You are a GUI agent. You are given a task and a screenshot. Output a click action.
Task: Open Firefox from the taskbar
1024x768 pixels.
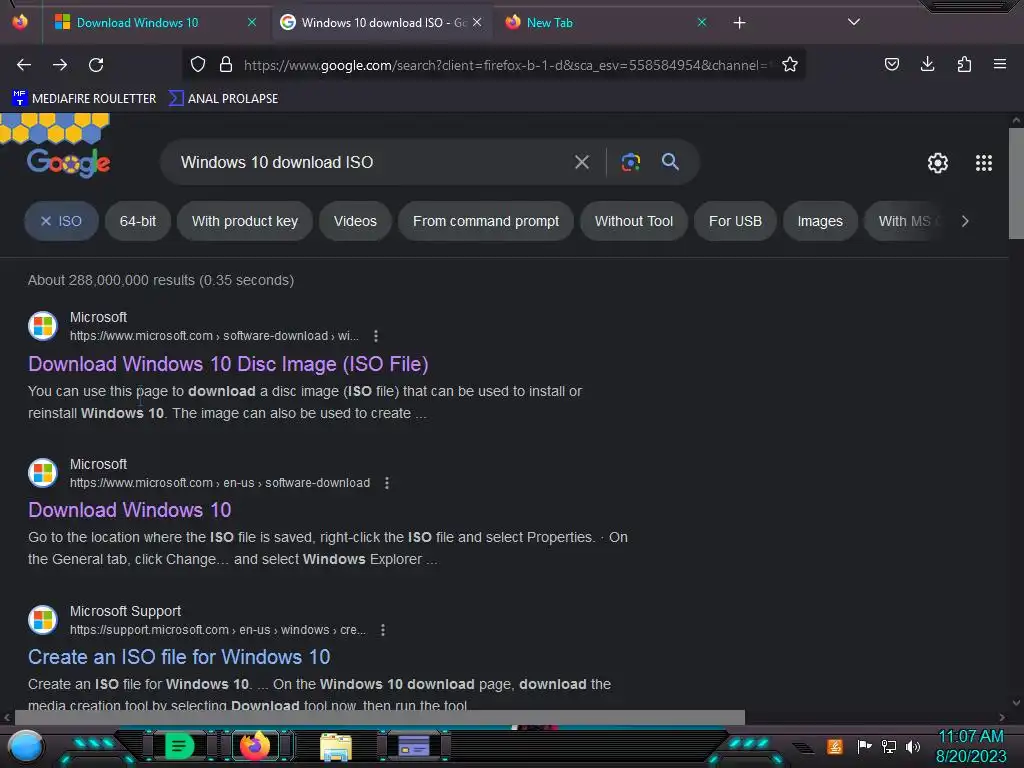point(255,746)
